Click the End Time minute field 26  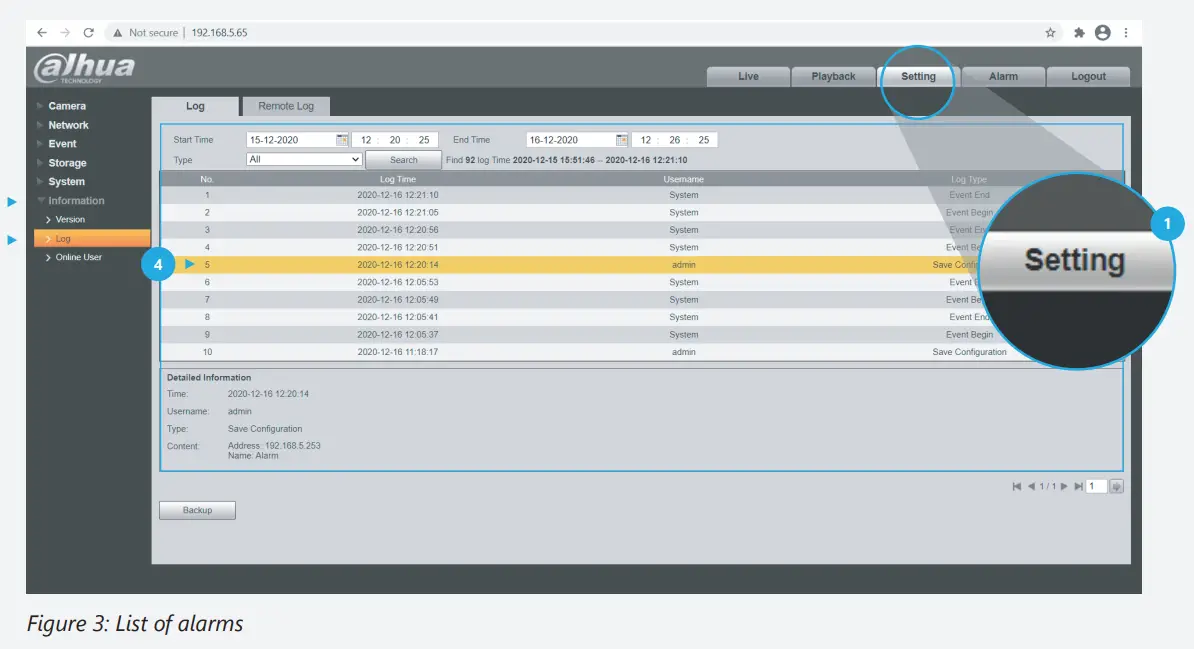tap(675, 140)
